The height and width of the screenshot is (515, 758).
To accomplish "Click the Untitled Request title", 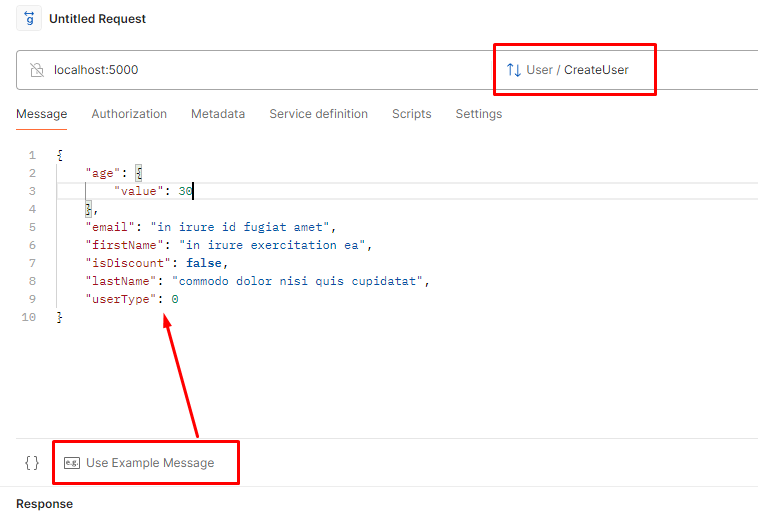I will [x=97, y=19].
